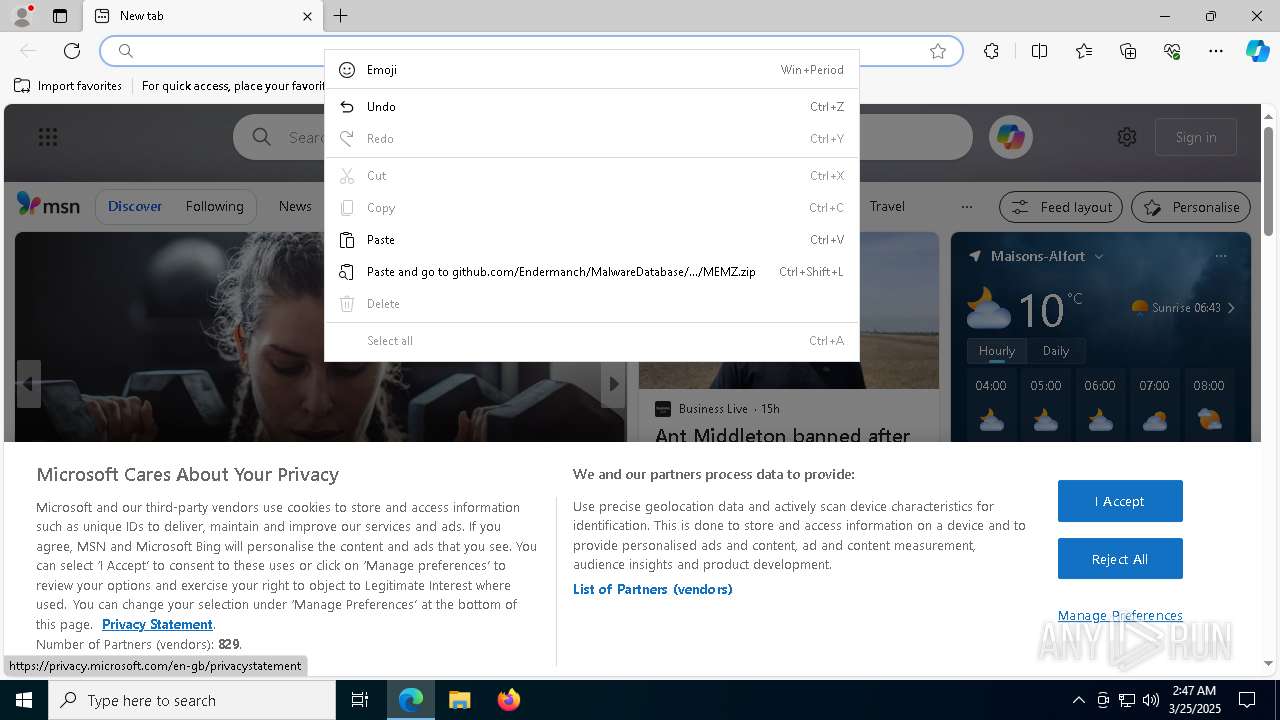Open File Explorer from taskbar
Image resolution: width=1280 pixels, height=720 pixels.
(459, 700)
